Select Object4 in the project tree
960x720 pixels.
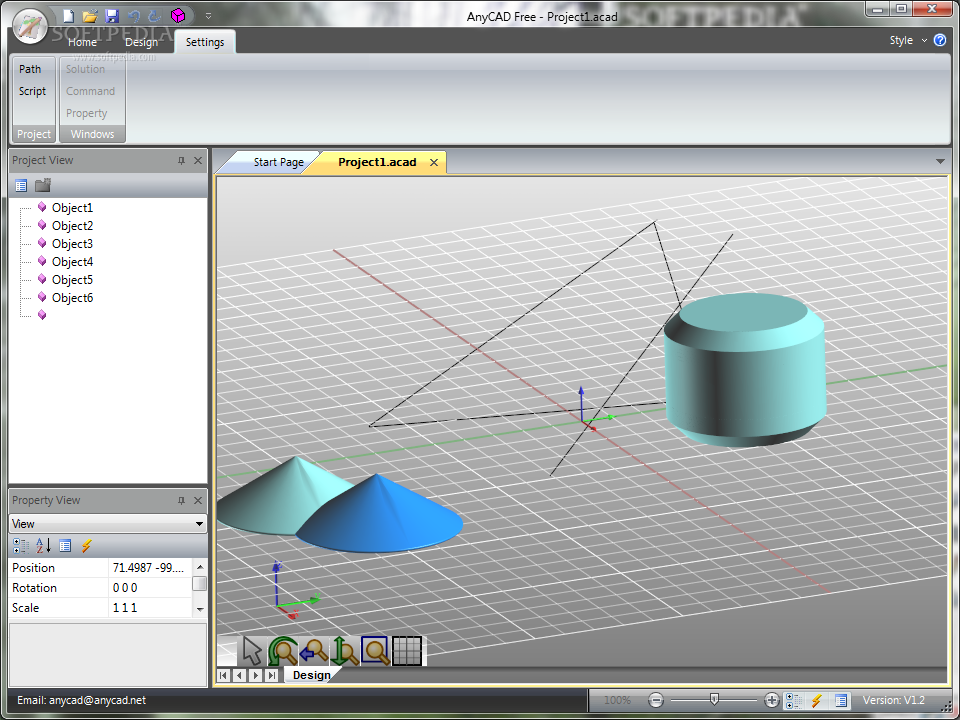coord(72,261)
